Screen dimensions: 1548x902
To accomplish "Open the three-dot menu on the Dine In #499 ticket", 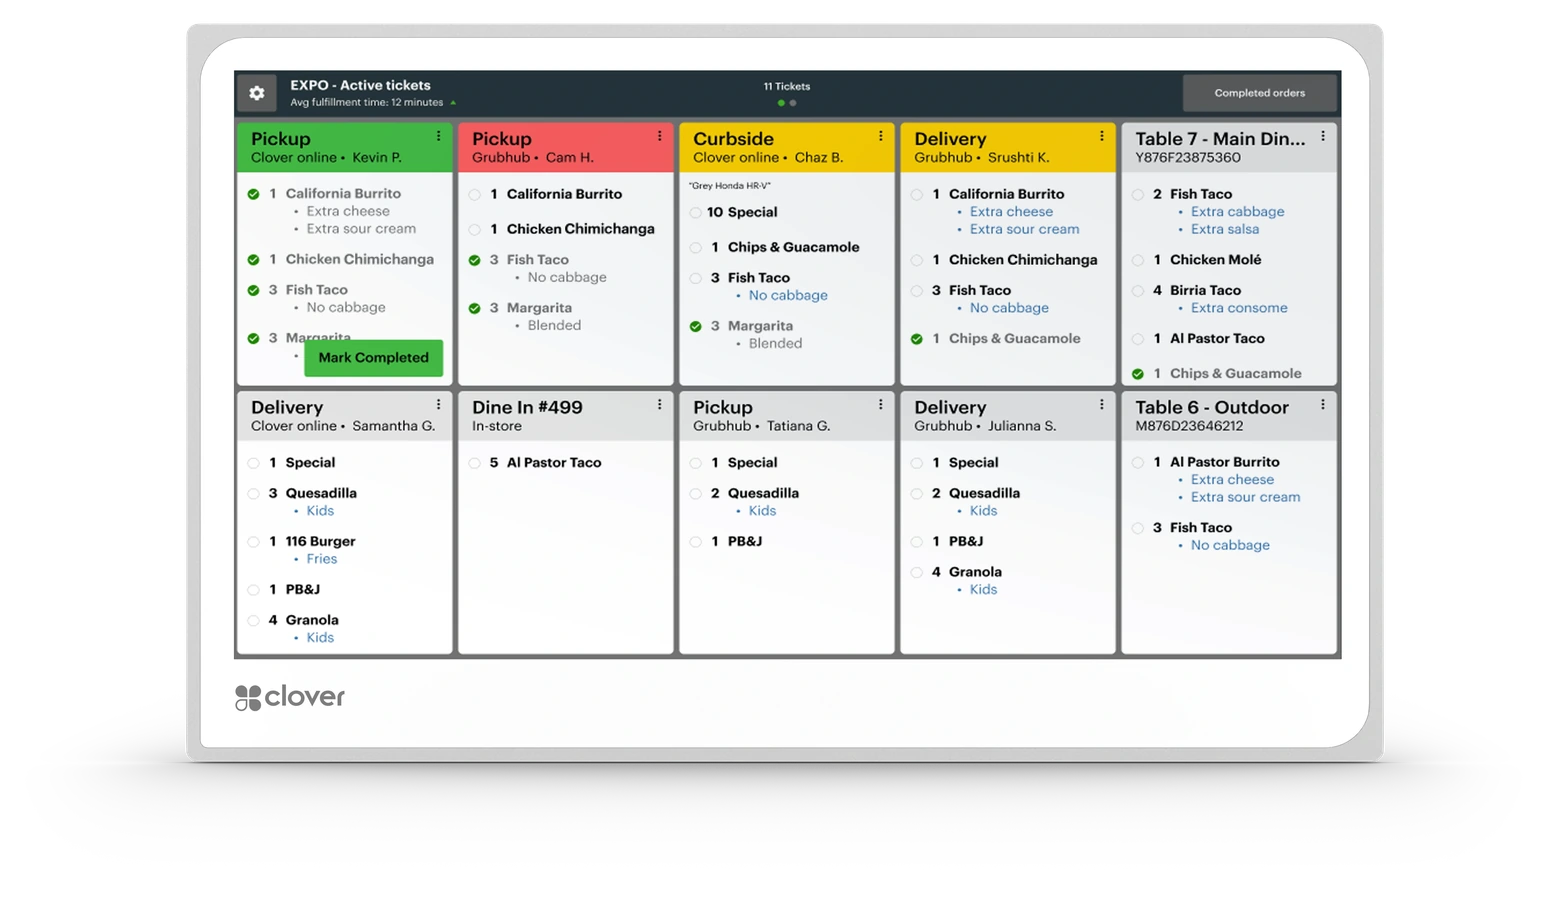I will coord(659,405).
